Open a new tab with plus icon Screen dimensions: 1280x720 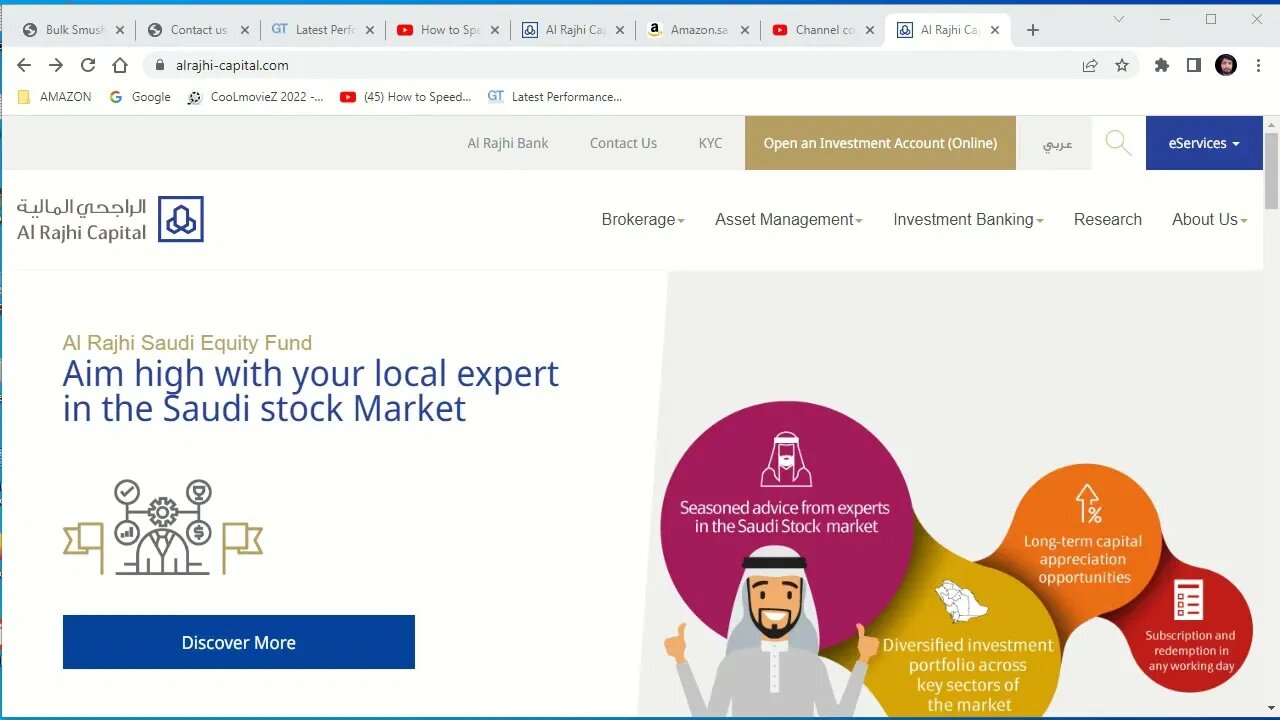pos(1033,30)
